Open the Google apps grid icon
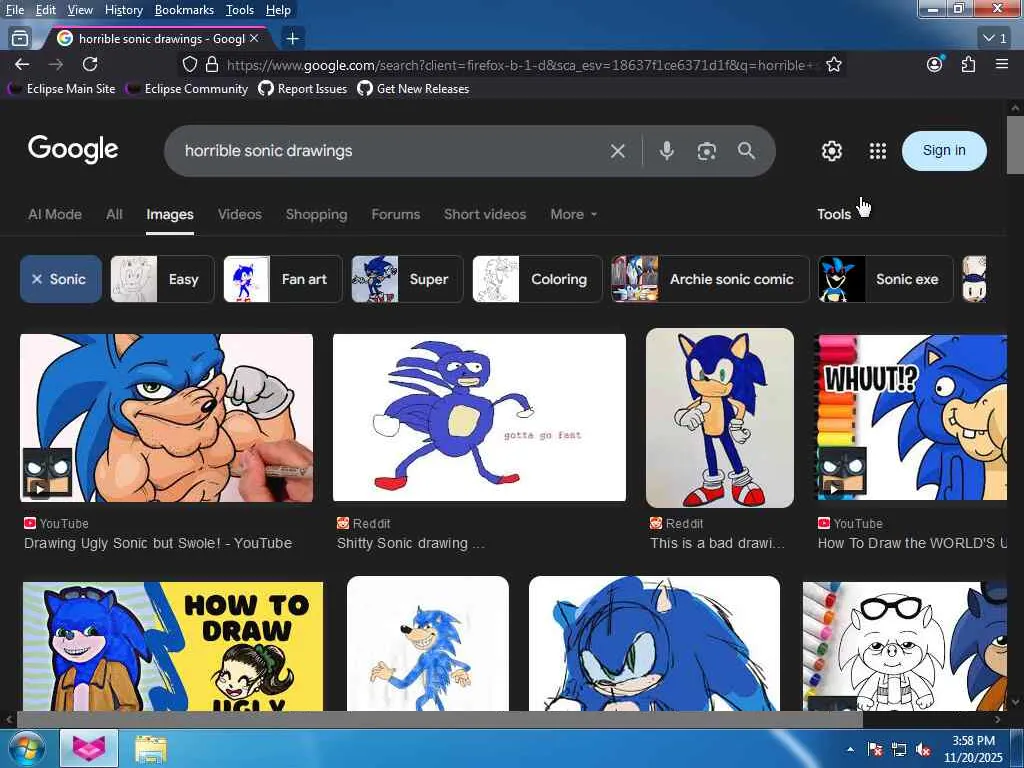 [x=878, y=151]
